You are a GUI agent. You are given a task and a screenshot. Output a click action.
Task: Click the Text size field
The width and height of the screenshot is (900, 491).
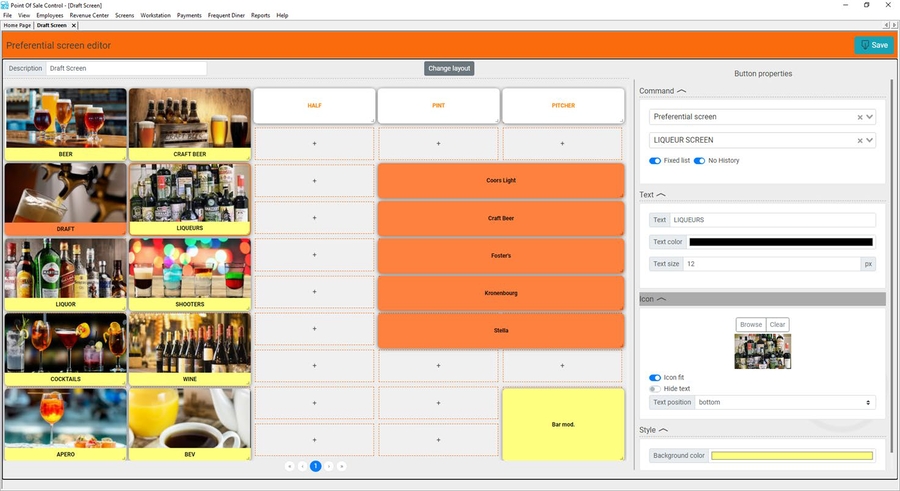[771, 264]
